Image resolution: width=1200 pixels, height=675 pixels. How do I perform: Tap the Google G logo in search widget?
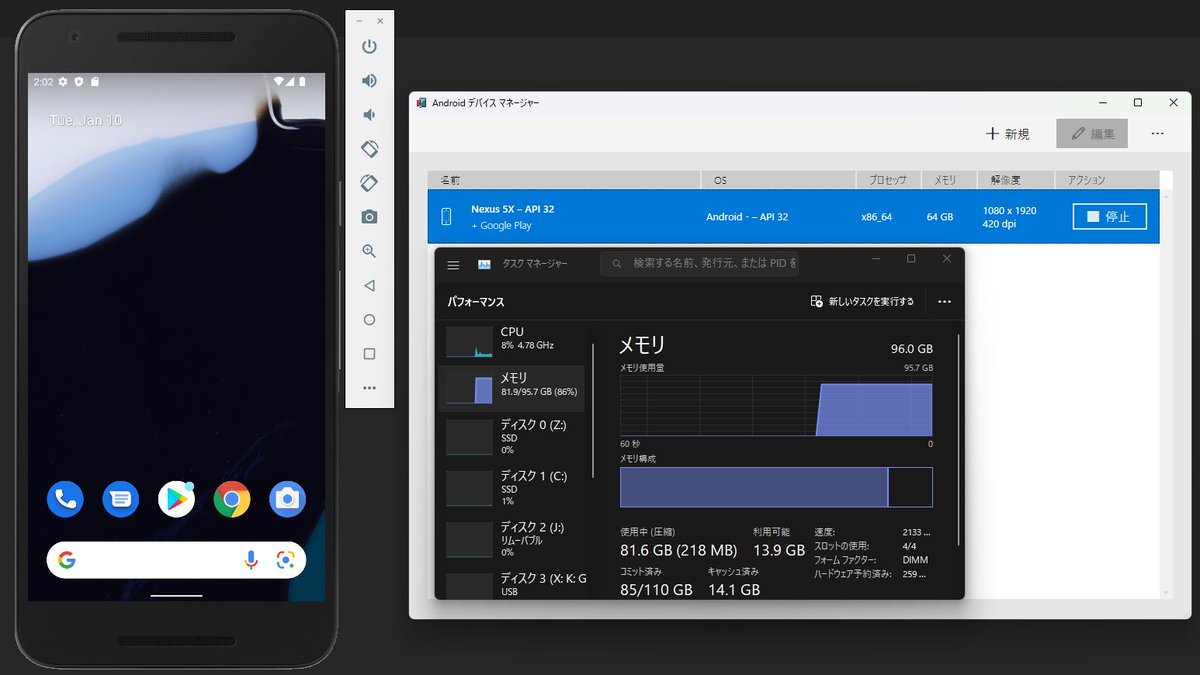[67, 560]
